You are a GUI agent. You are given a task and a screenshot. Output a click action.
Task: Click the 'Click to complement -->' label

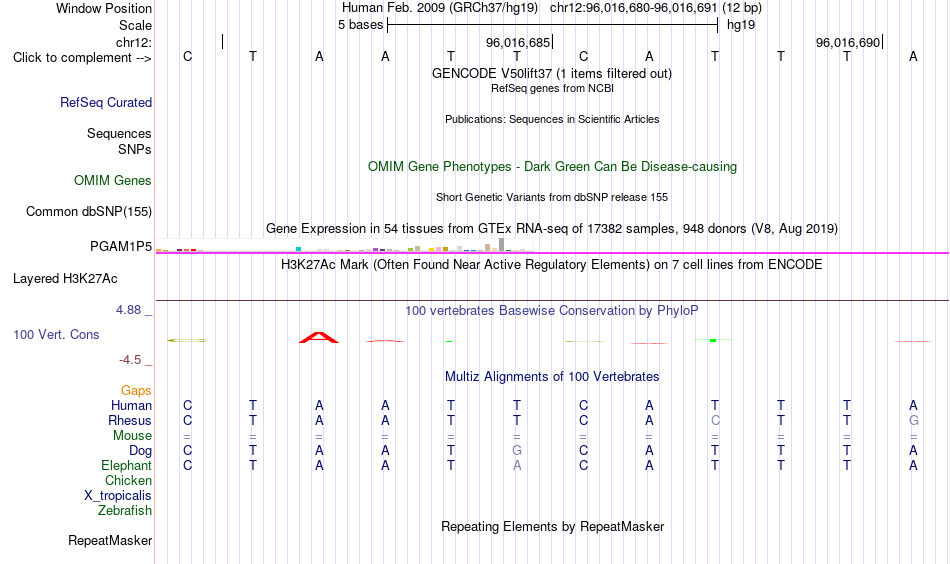click(x=82, y=58)
